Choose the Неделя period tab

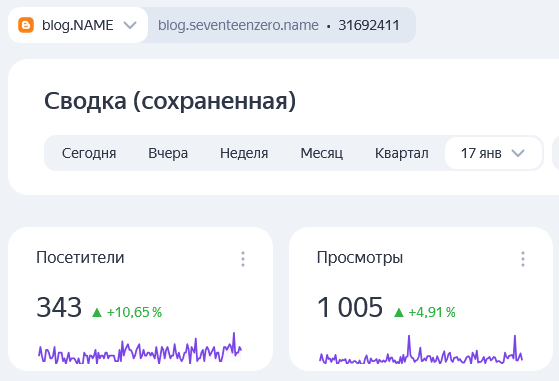tap(244, 153)
